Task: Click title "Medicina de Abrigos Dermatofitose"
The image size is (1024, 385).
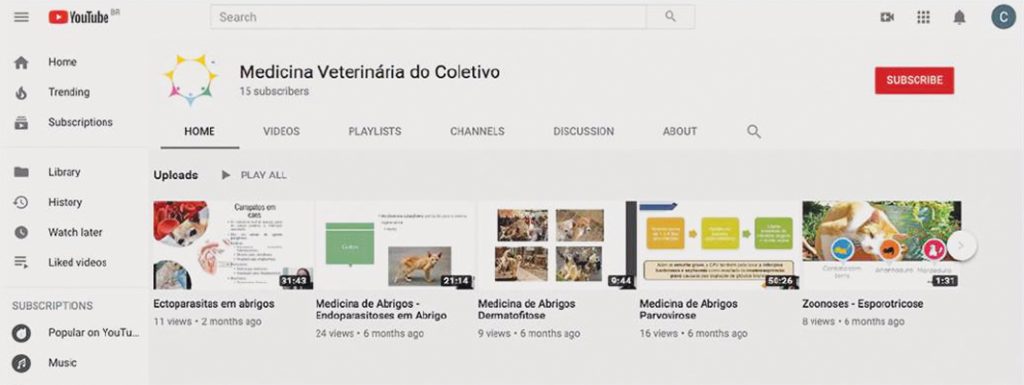Action: pos(526,310)
